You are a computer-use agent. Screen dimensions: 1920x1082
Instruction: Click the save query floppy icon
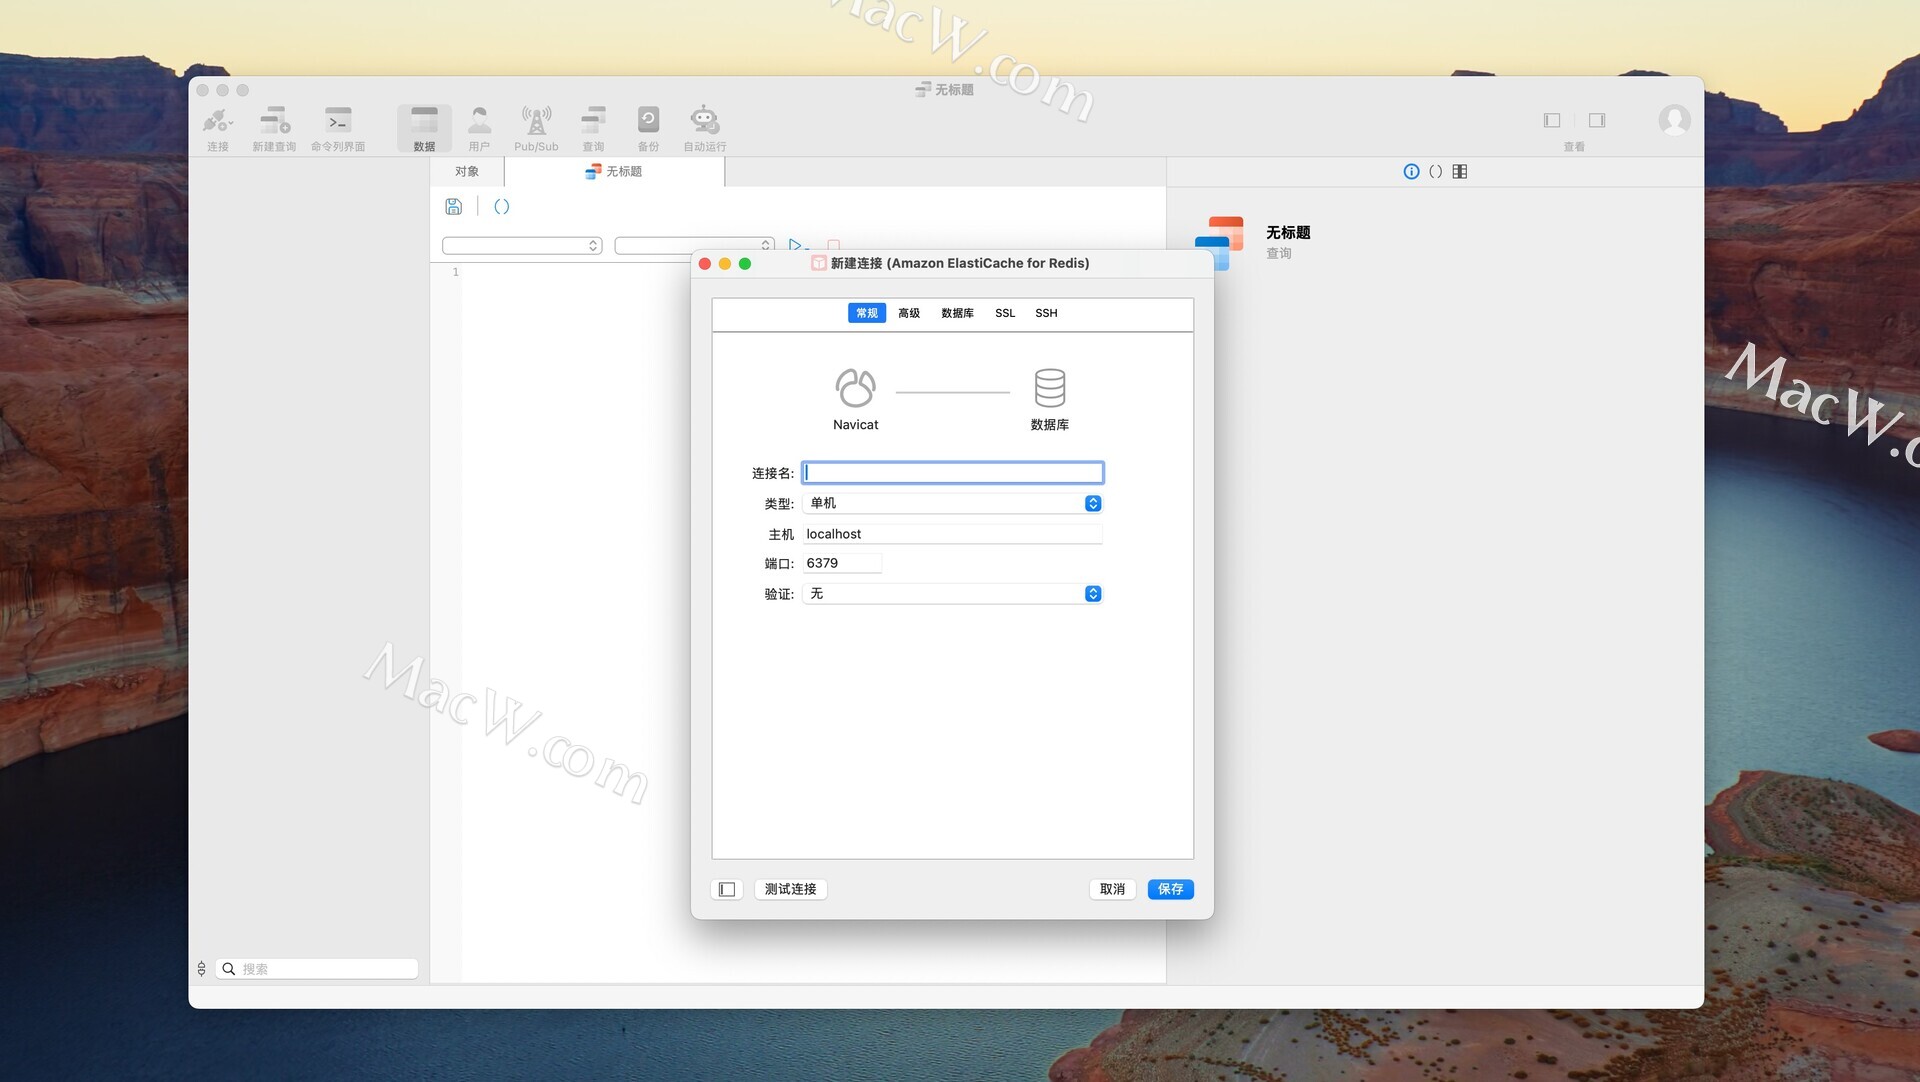tap(454, 206)
